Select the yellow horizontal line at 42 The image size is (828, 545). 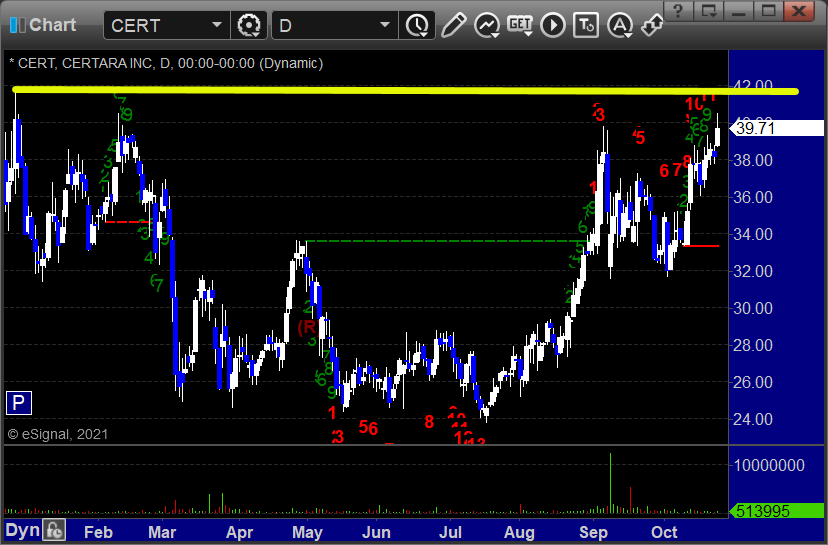tap(404, 91)
